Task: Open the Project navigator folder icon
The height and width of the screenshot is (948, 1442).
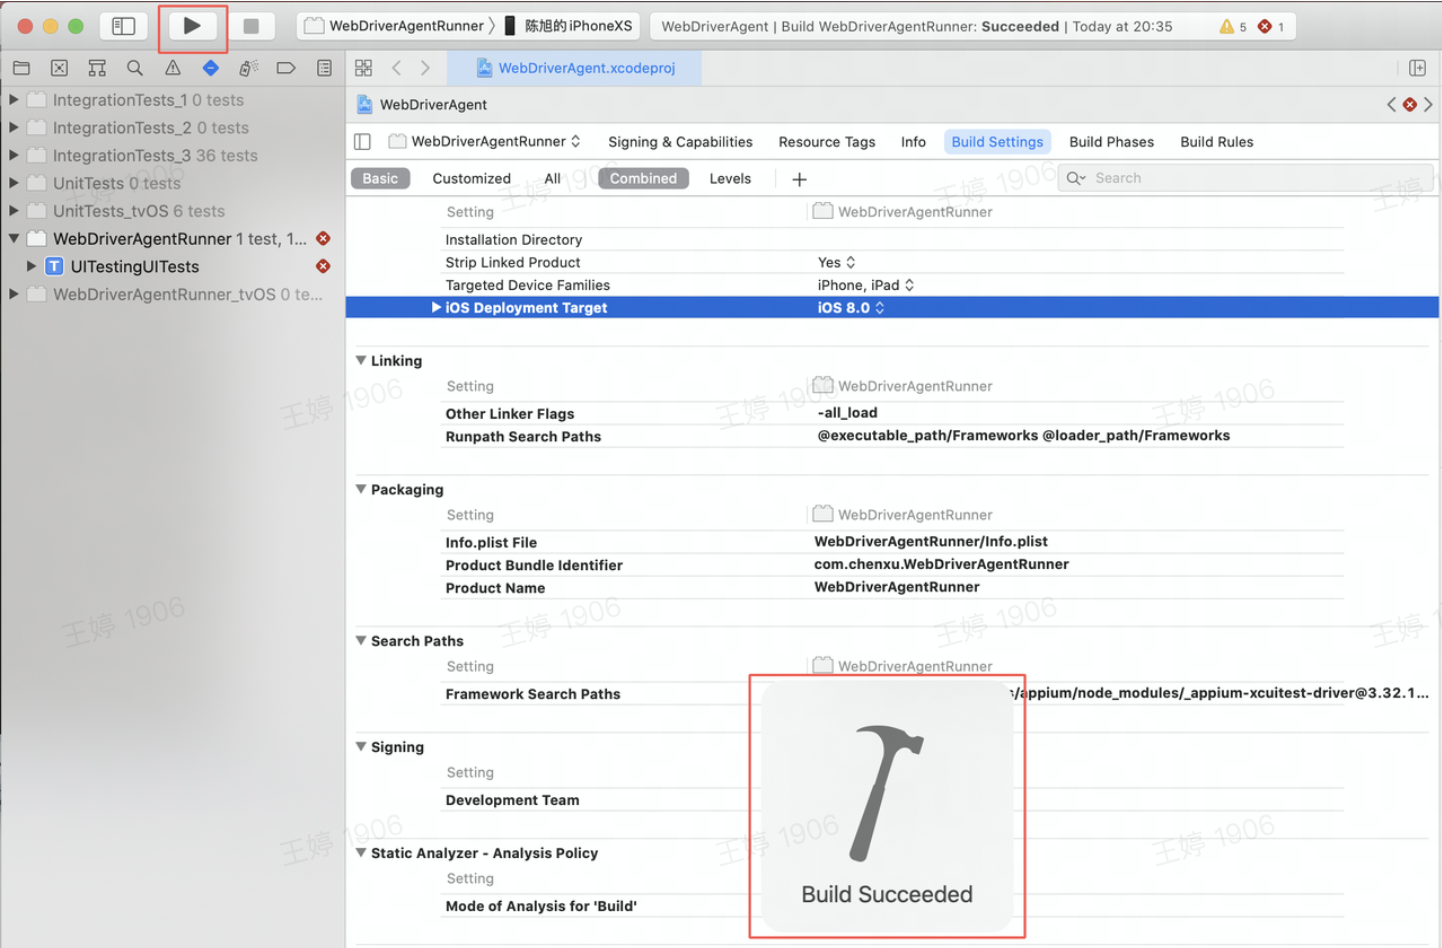Action: click(x=21, y=68)
